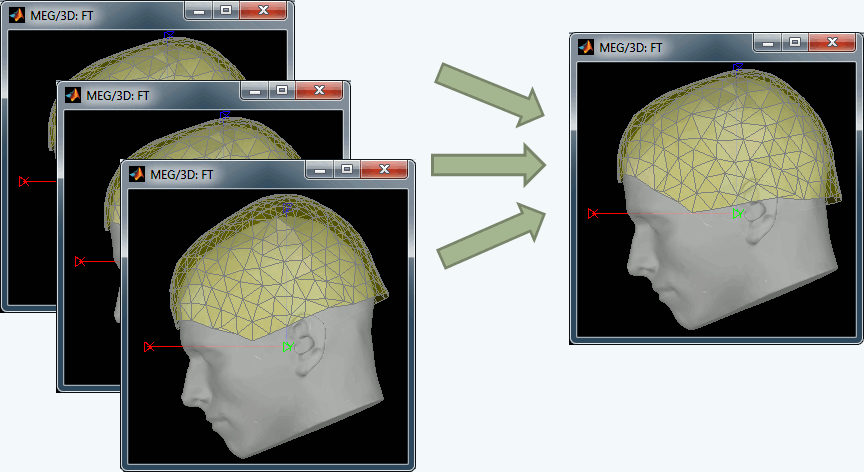
Task: Close the back-most top-left MEG/3D window
Action: (x=264, y=9)
